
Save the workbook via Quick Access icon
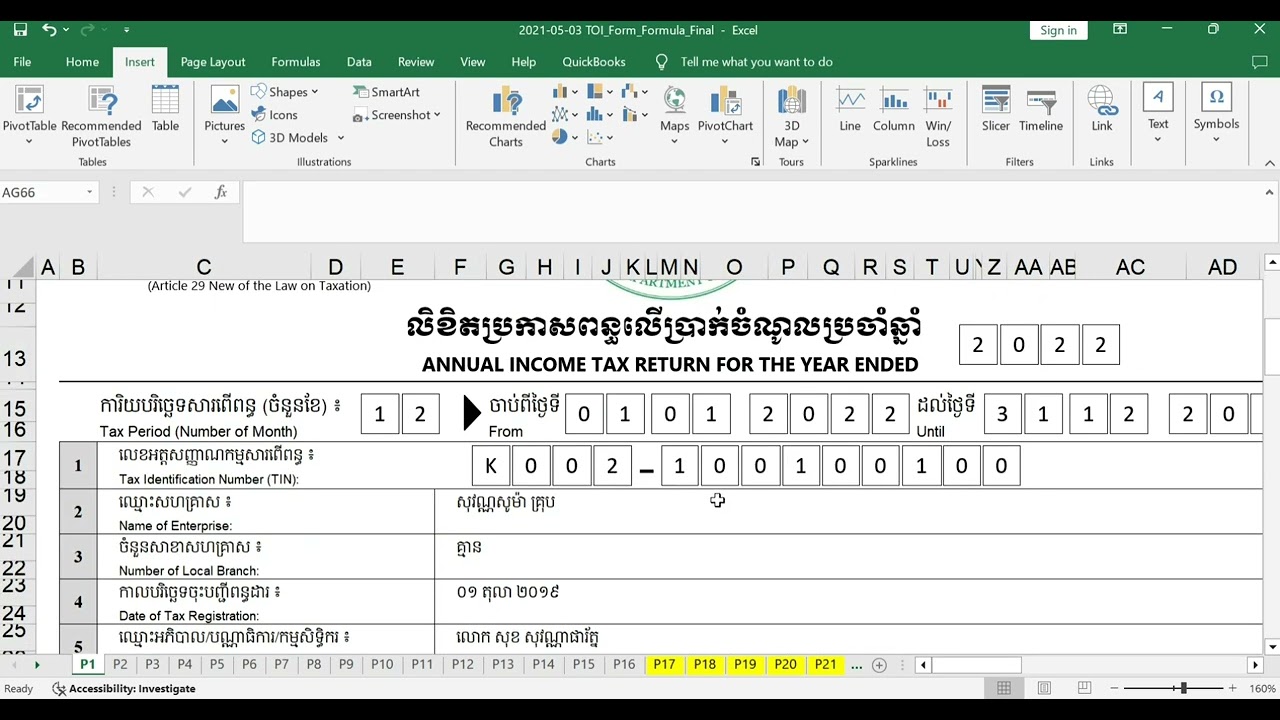tap(20, 30)
